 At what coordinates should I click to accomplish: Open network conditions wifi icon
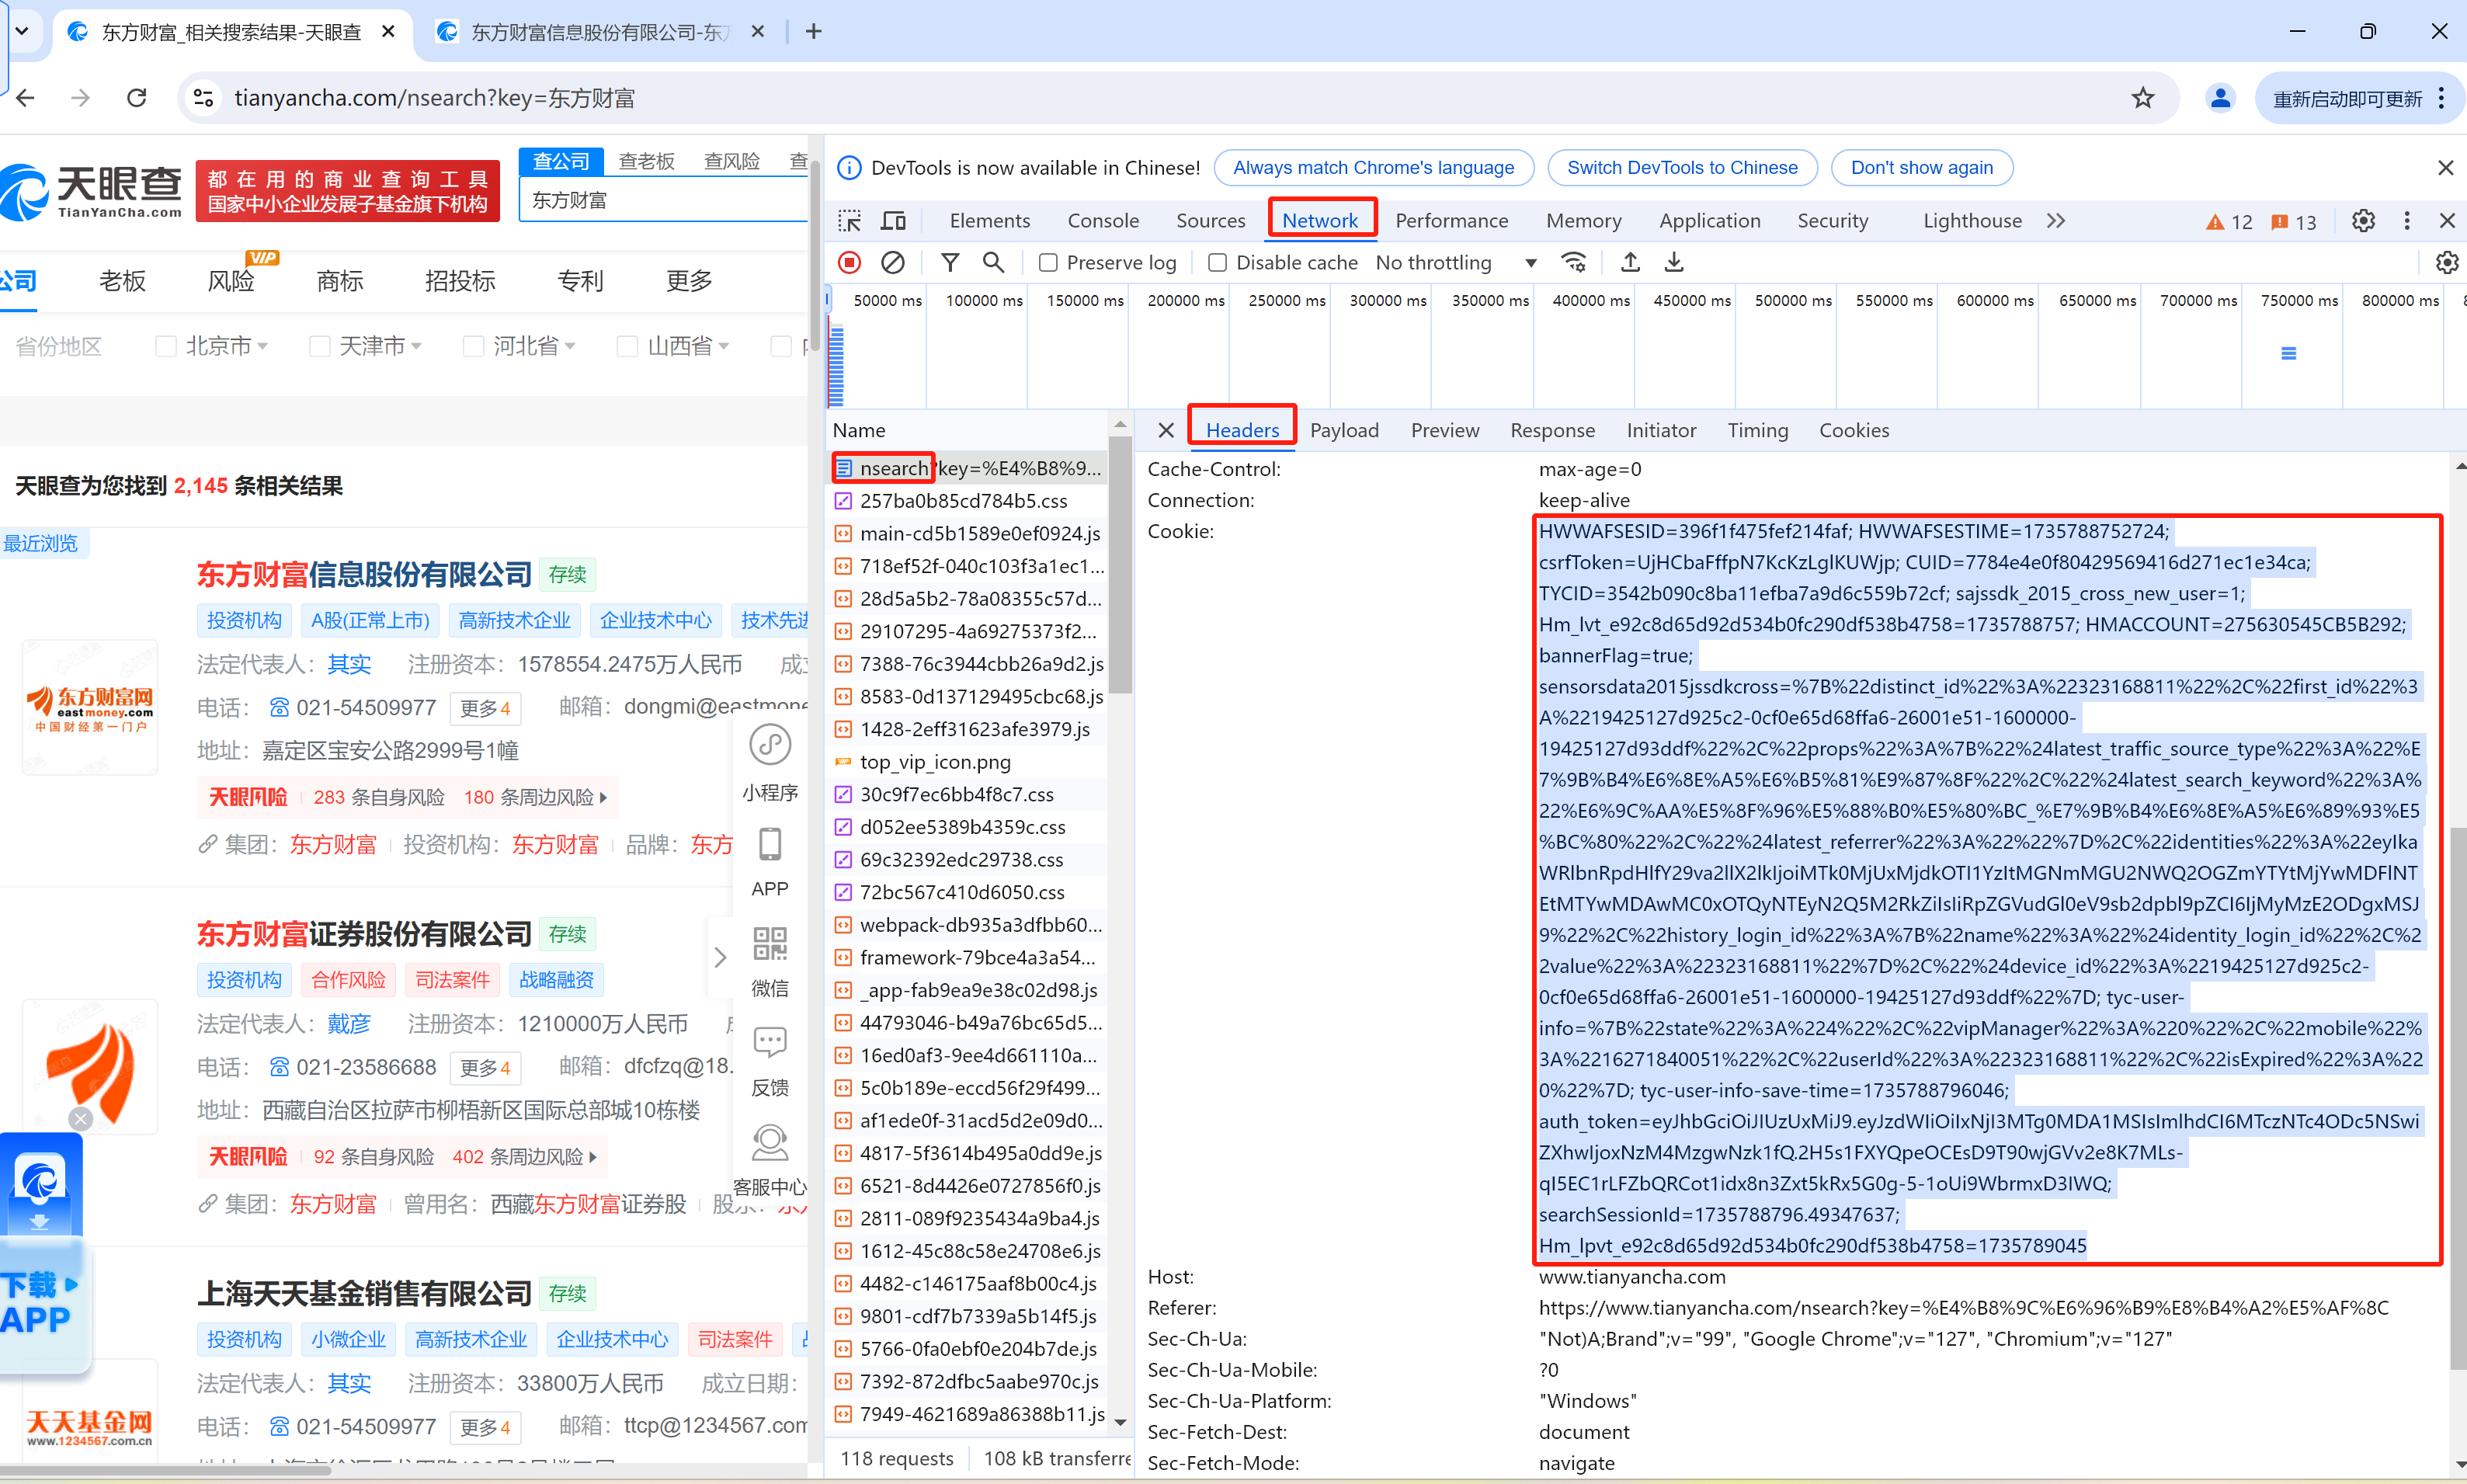click(1573, 263)
